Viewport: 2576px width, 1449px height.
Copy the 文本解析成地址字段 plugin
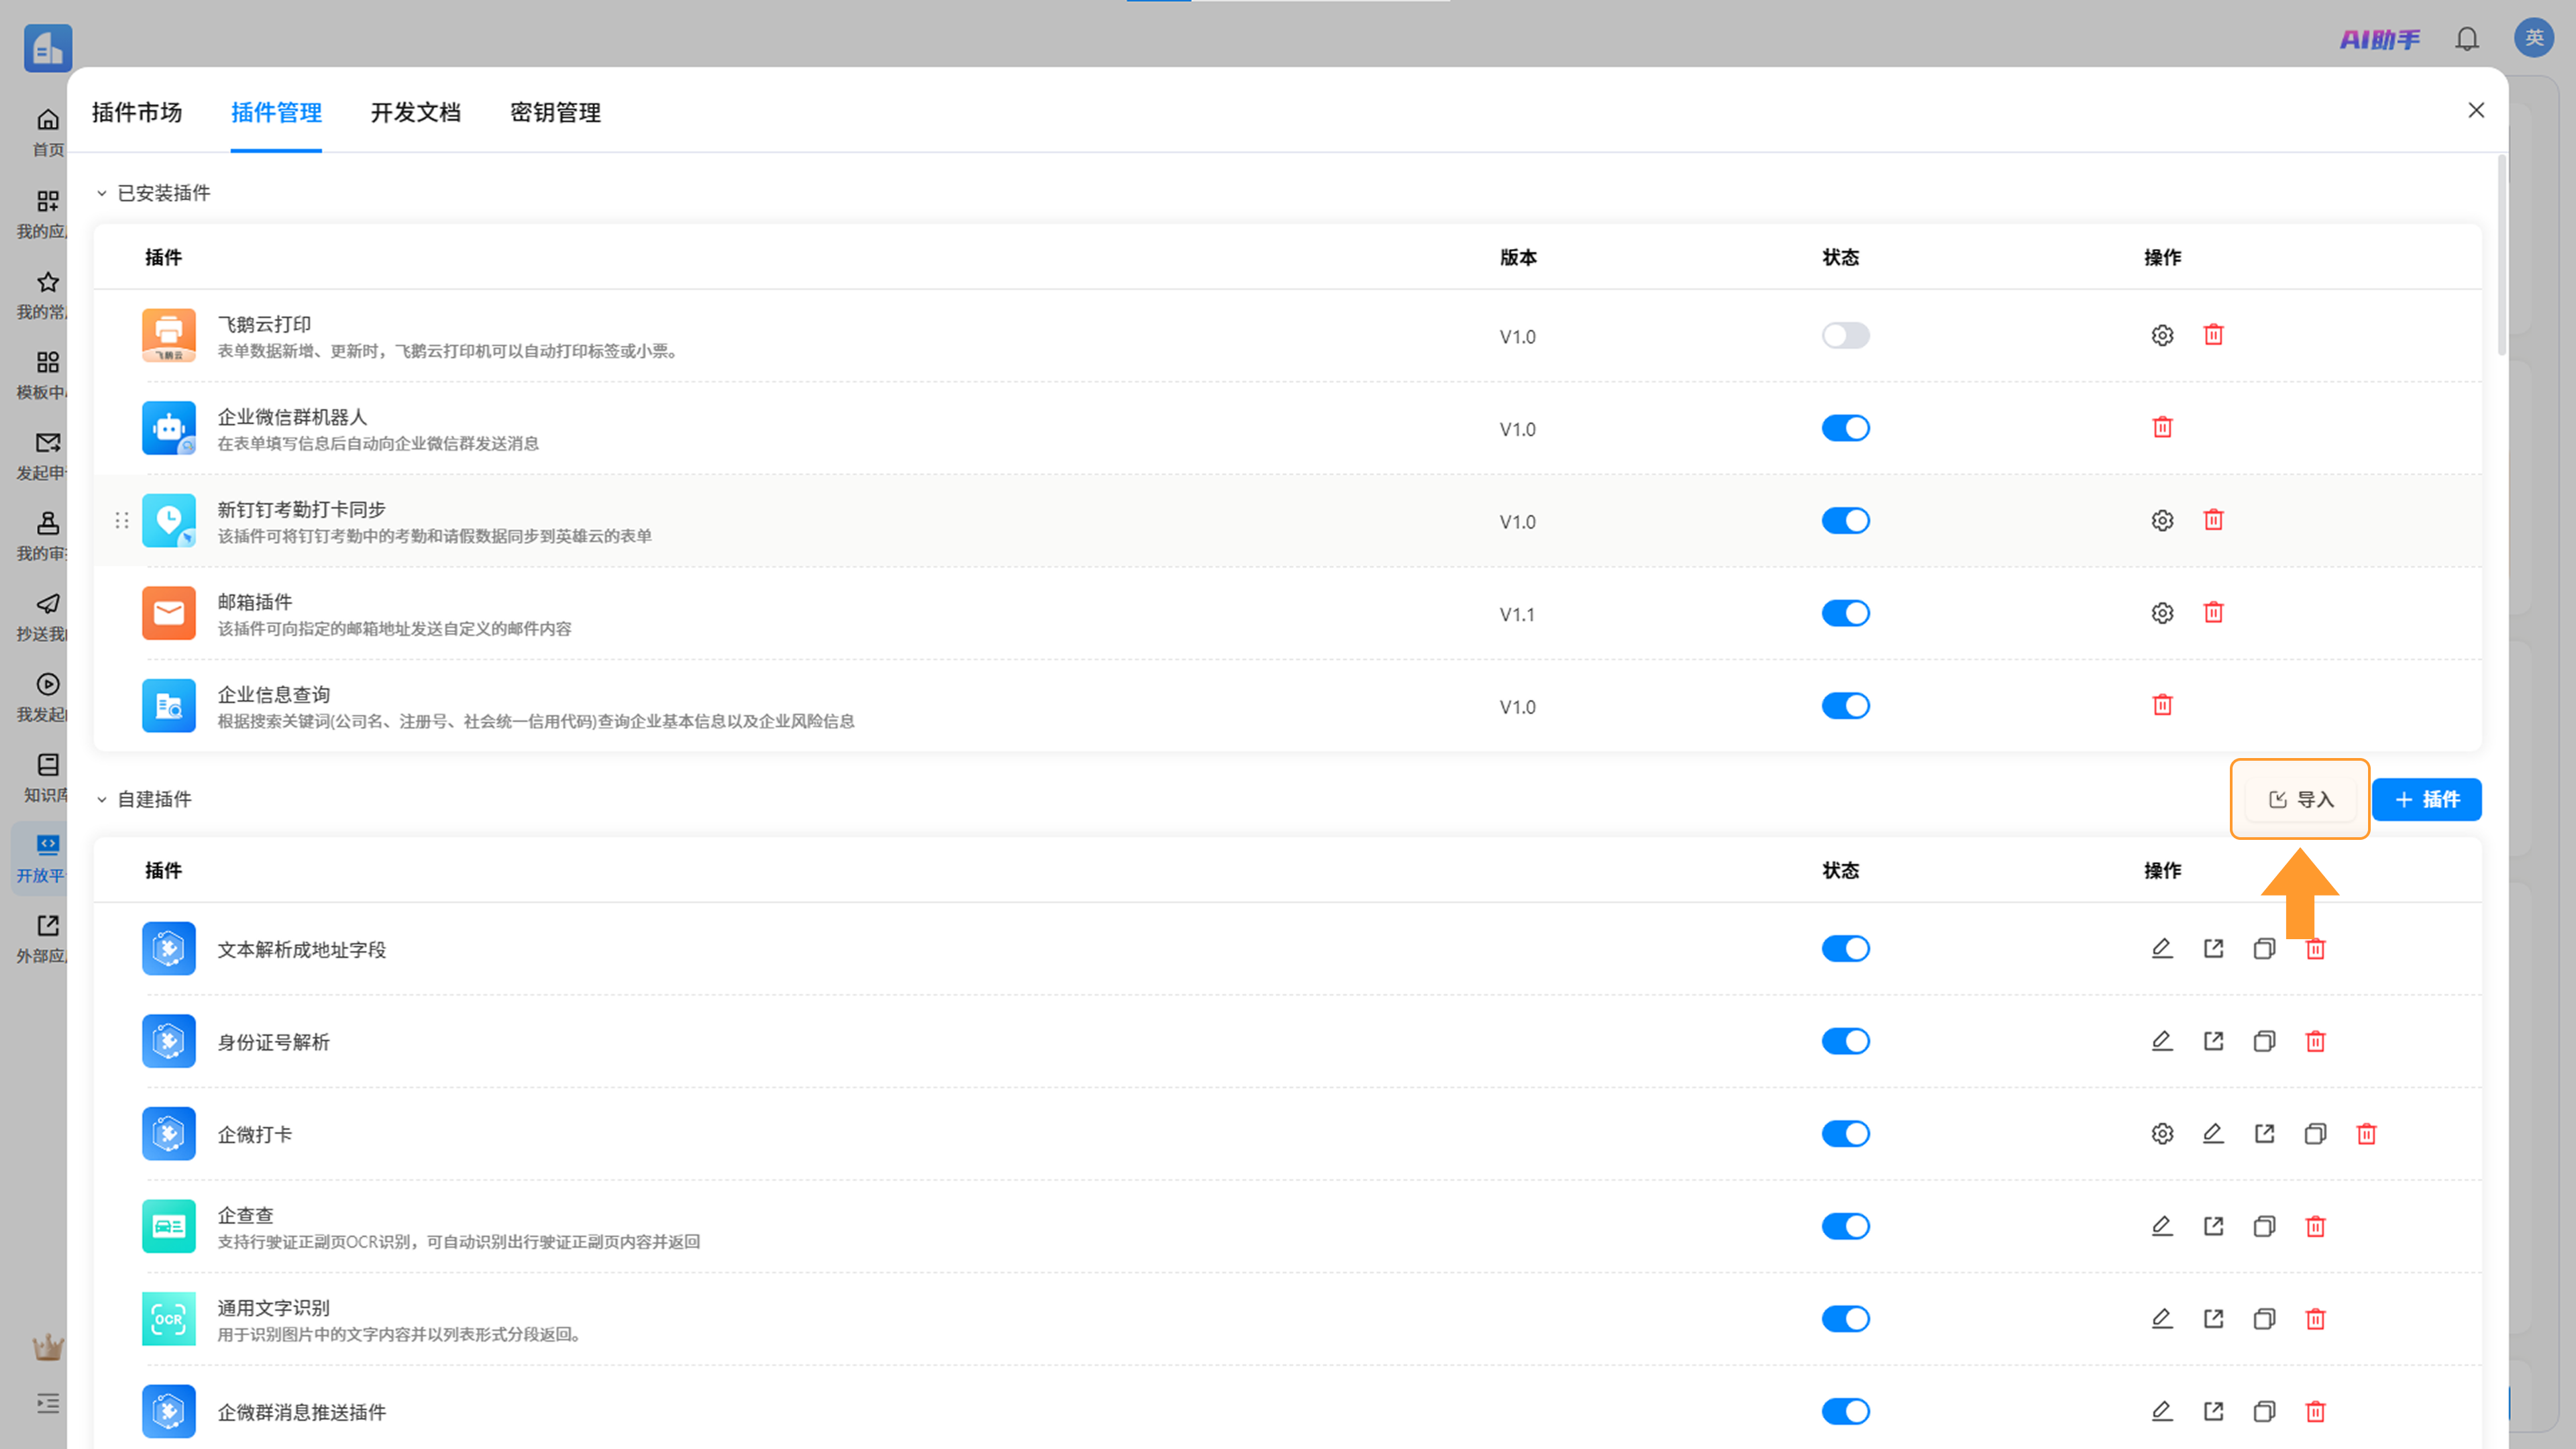[2264, 948]
